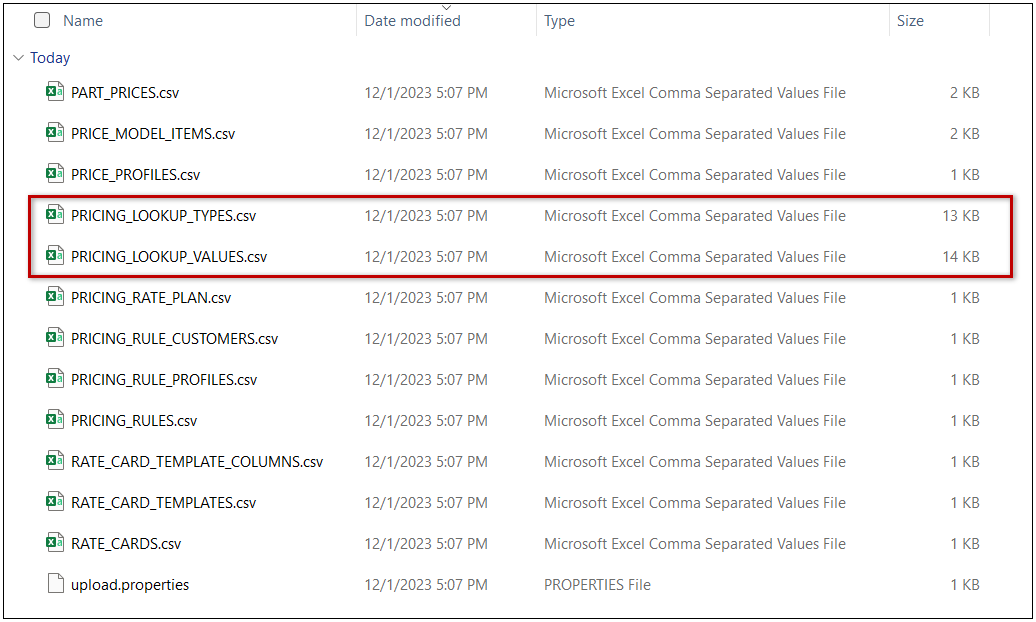Select the file RATE_CARD_TEMPLATES.csv
Screen dimensions: 1036x622
[163, 503]
